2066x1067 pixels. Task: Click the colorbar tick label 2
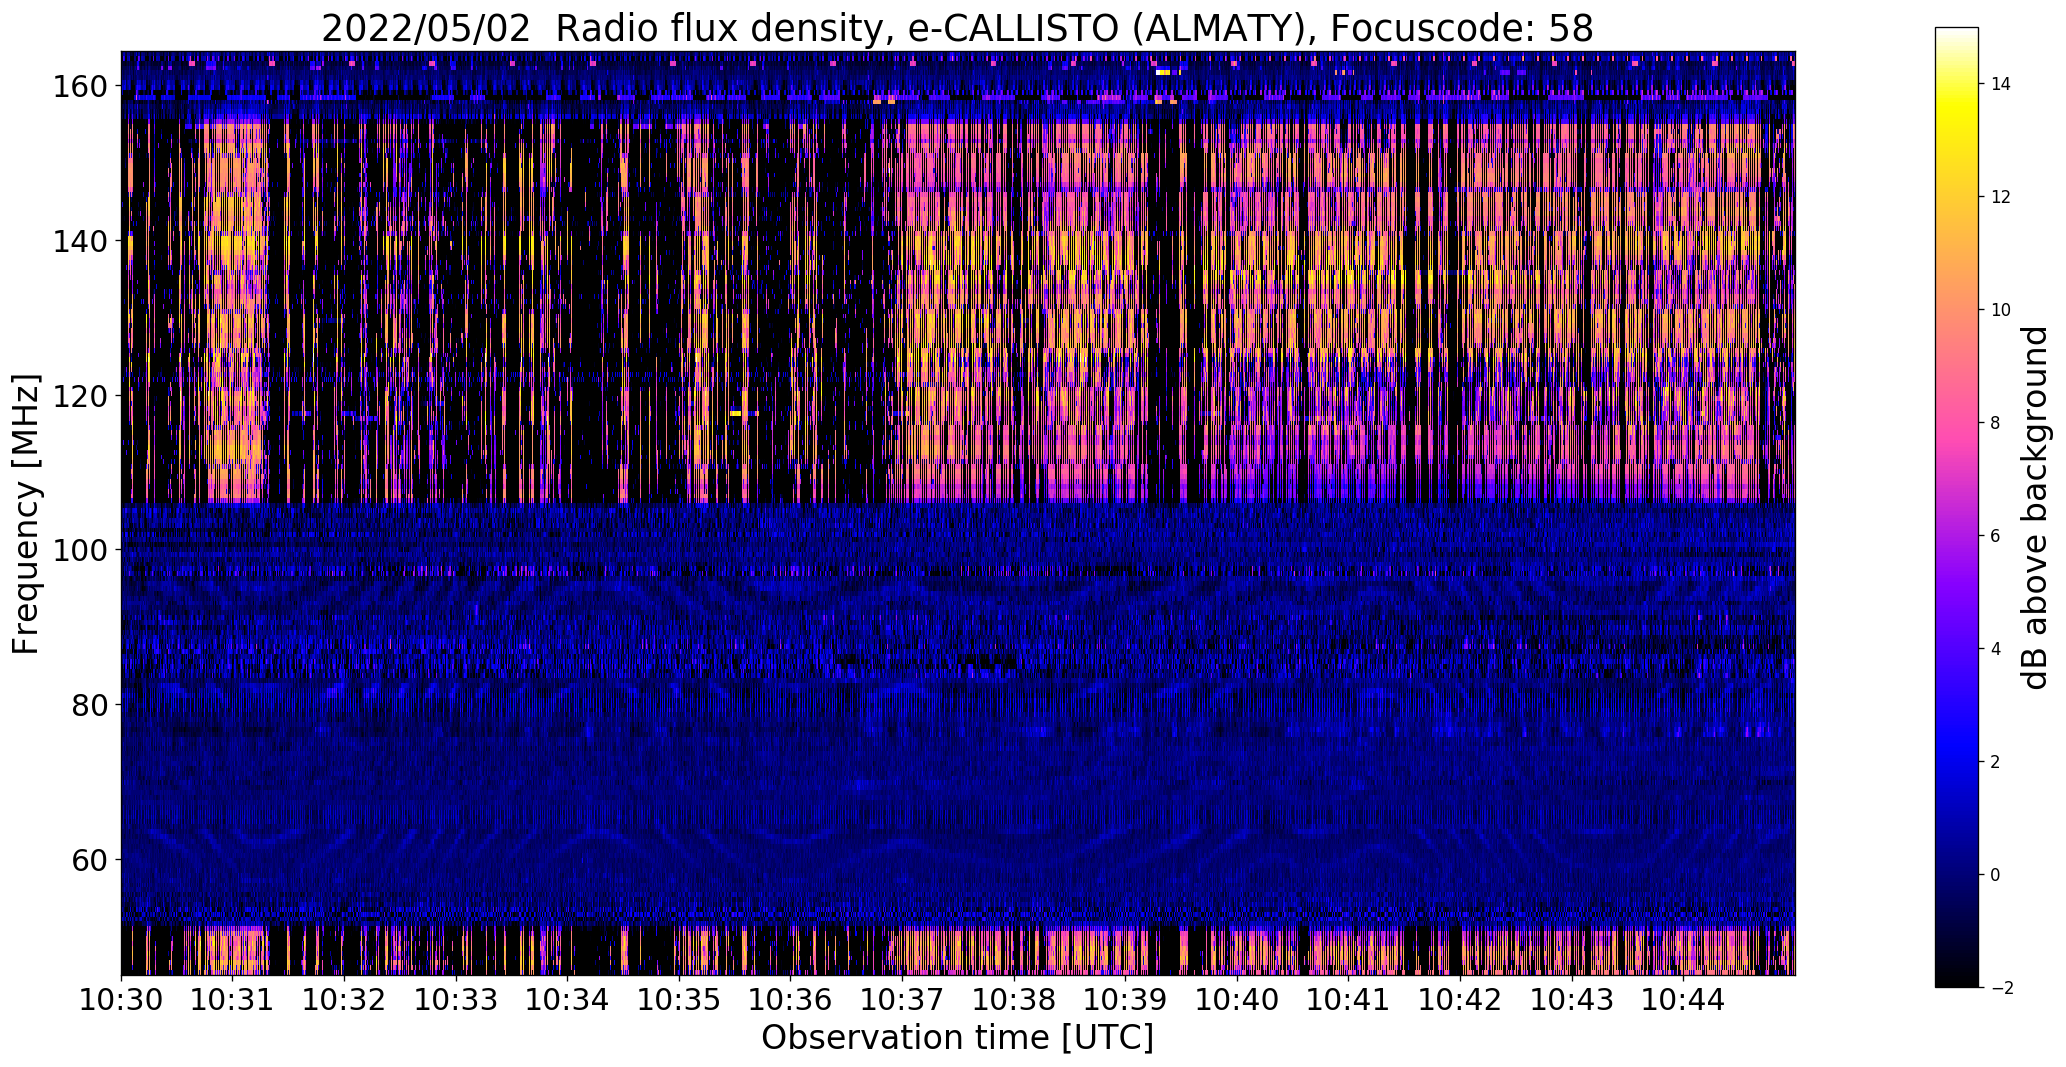pyautogui.click(x=1996, y=762)
